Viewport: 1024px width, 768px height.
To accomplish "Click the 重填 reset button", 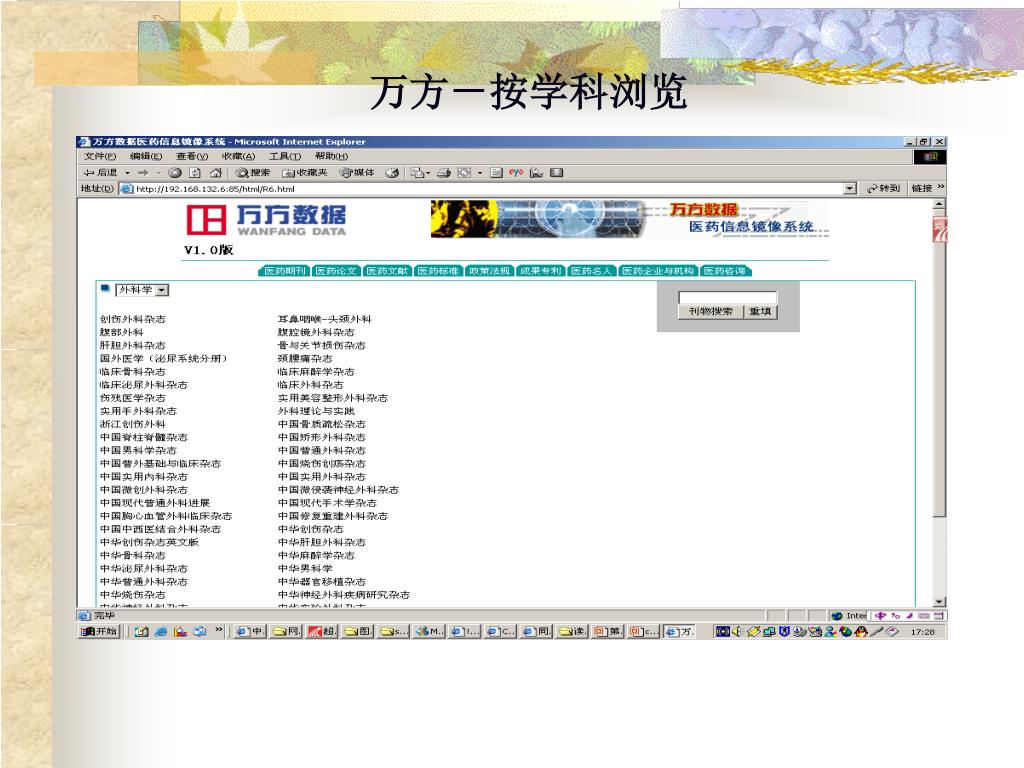I will coord(760,312).
